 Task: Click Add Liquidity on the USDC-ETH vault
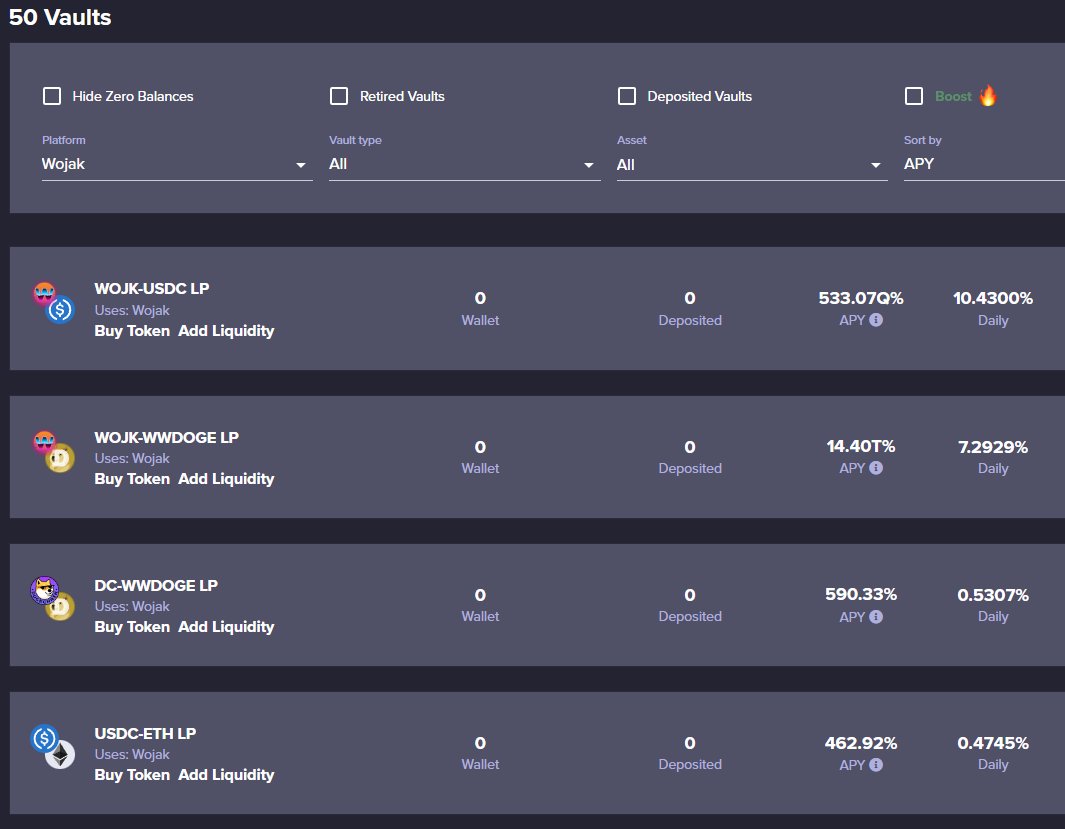[226, 775]
